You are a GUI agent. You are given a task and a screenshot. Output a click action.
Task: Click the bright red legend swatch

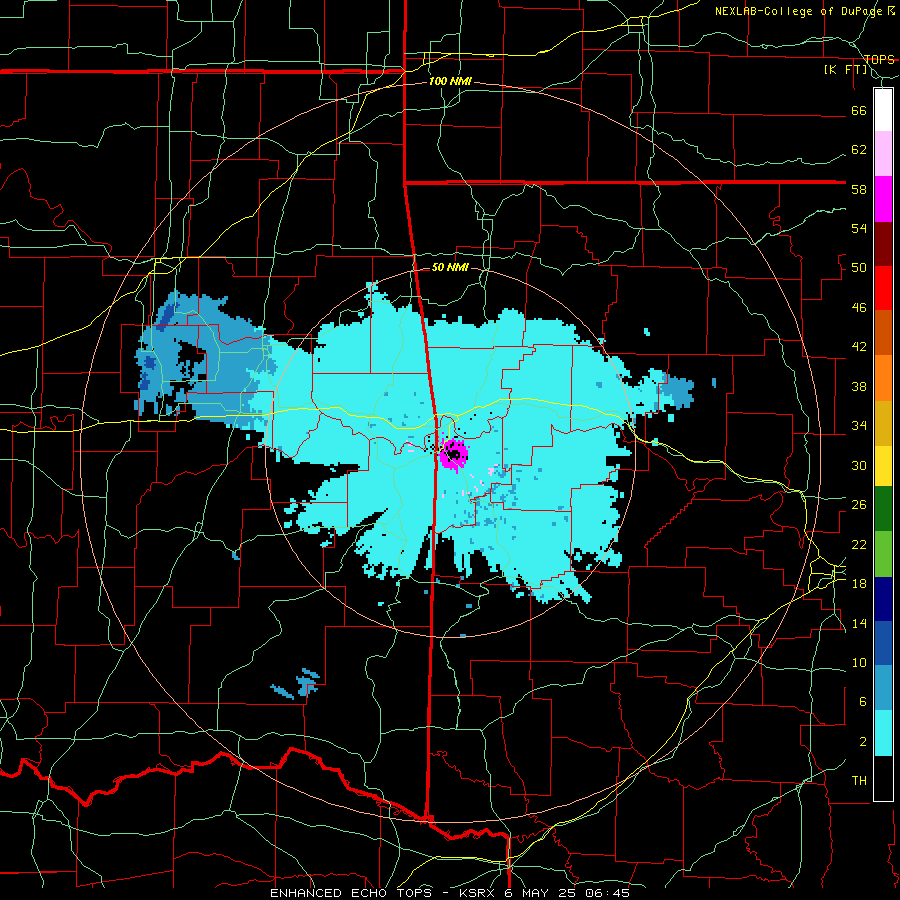883,288
